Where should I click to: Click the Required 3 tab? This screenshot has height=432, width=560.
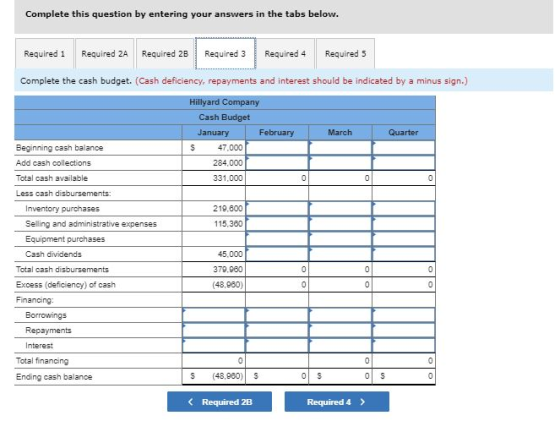tap(225, 54)
